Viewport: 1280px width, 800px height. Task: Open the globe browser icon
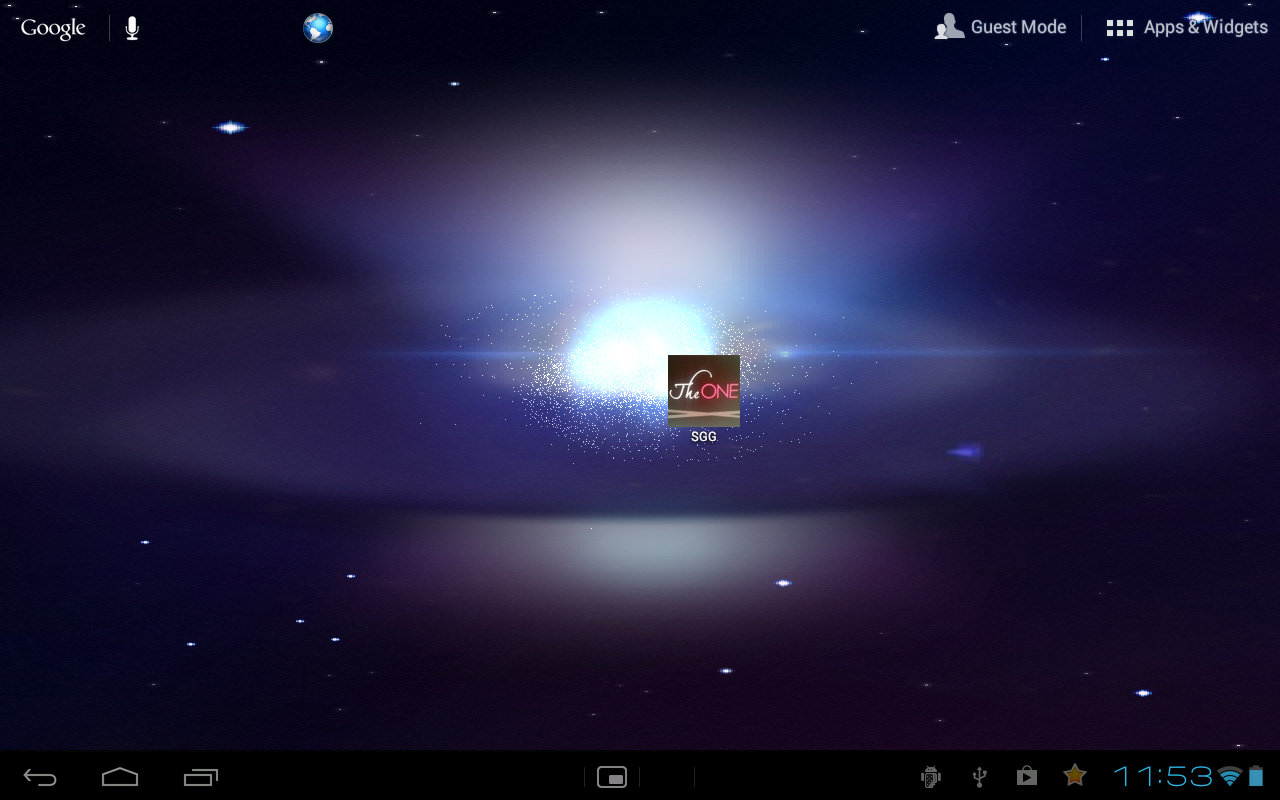(318, 28)
